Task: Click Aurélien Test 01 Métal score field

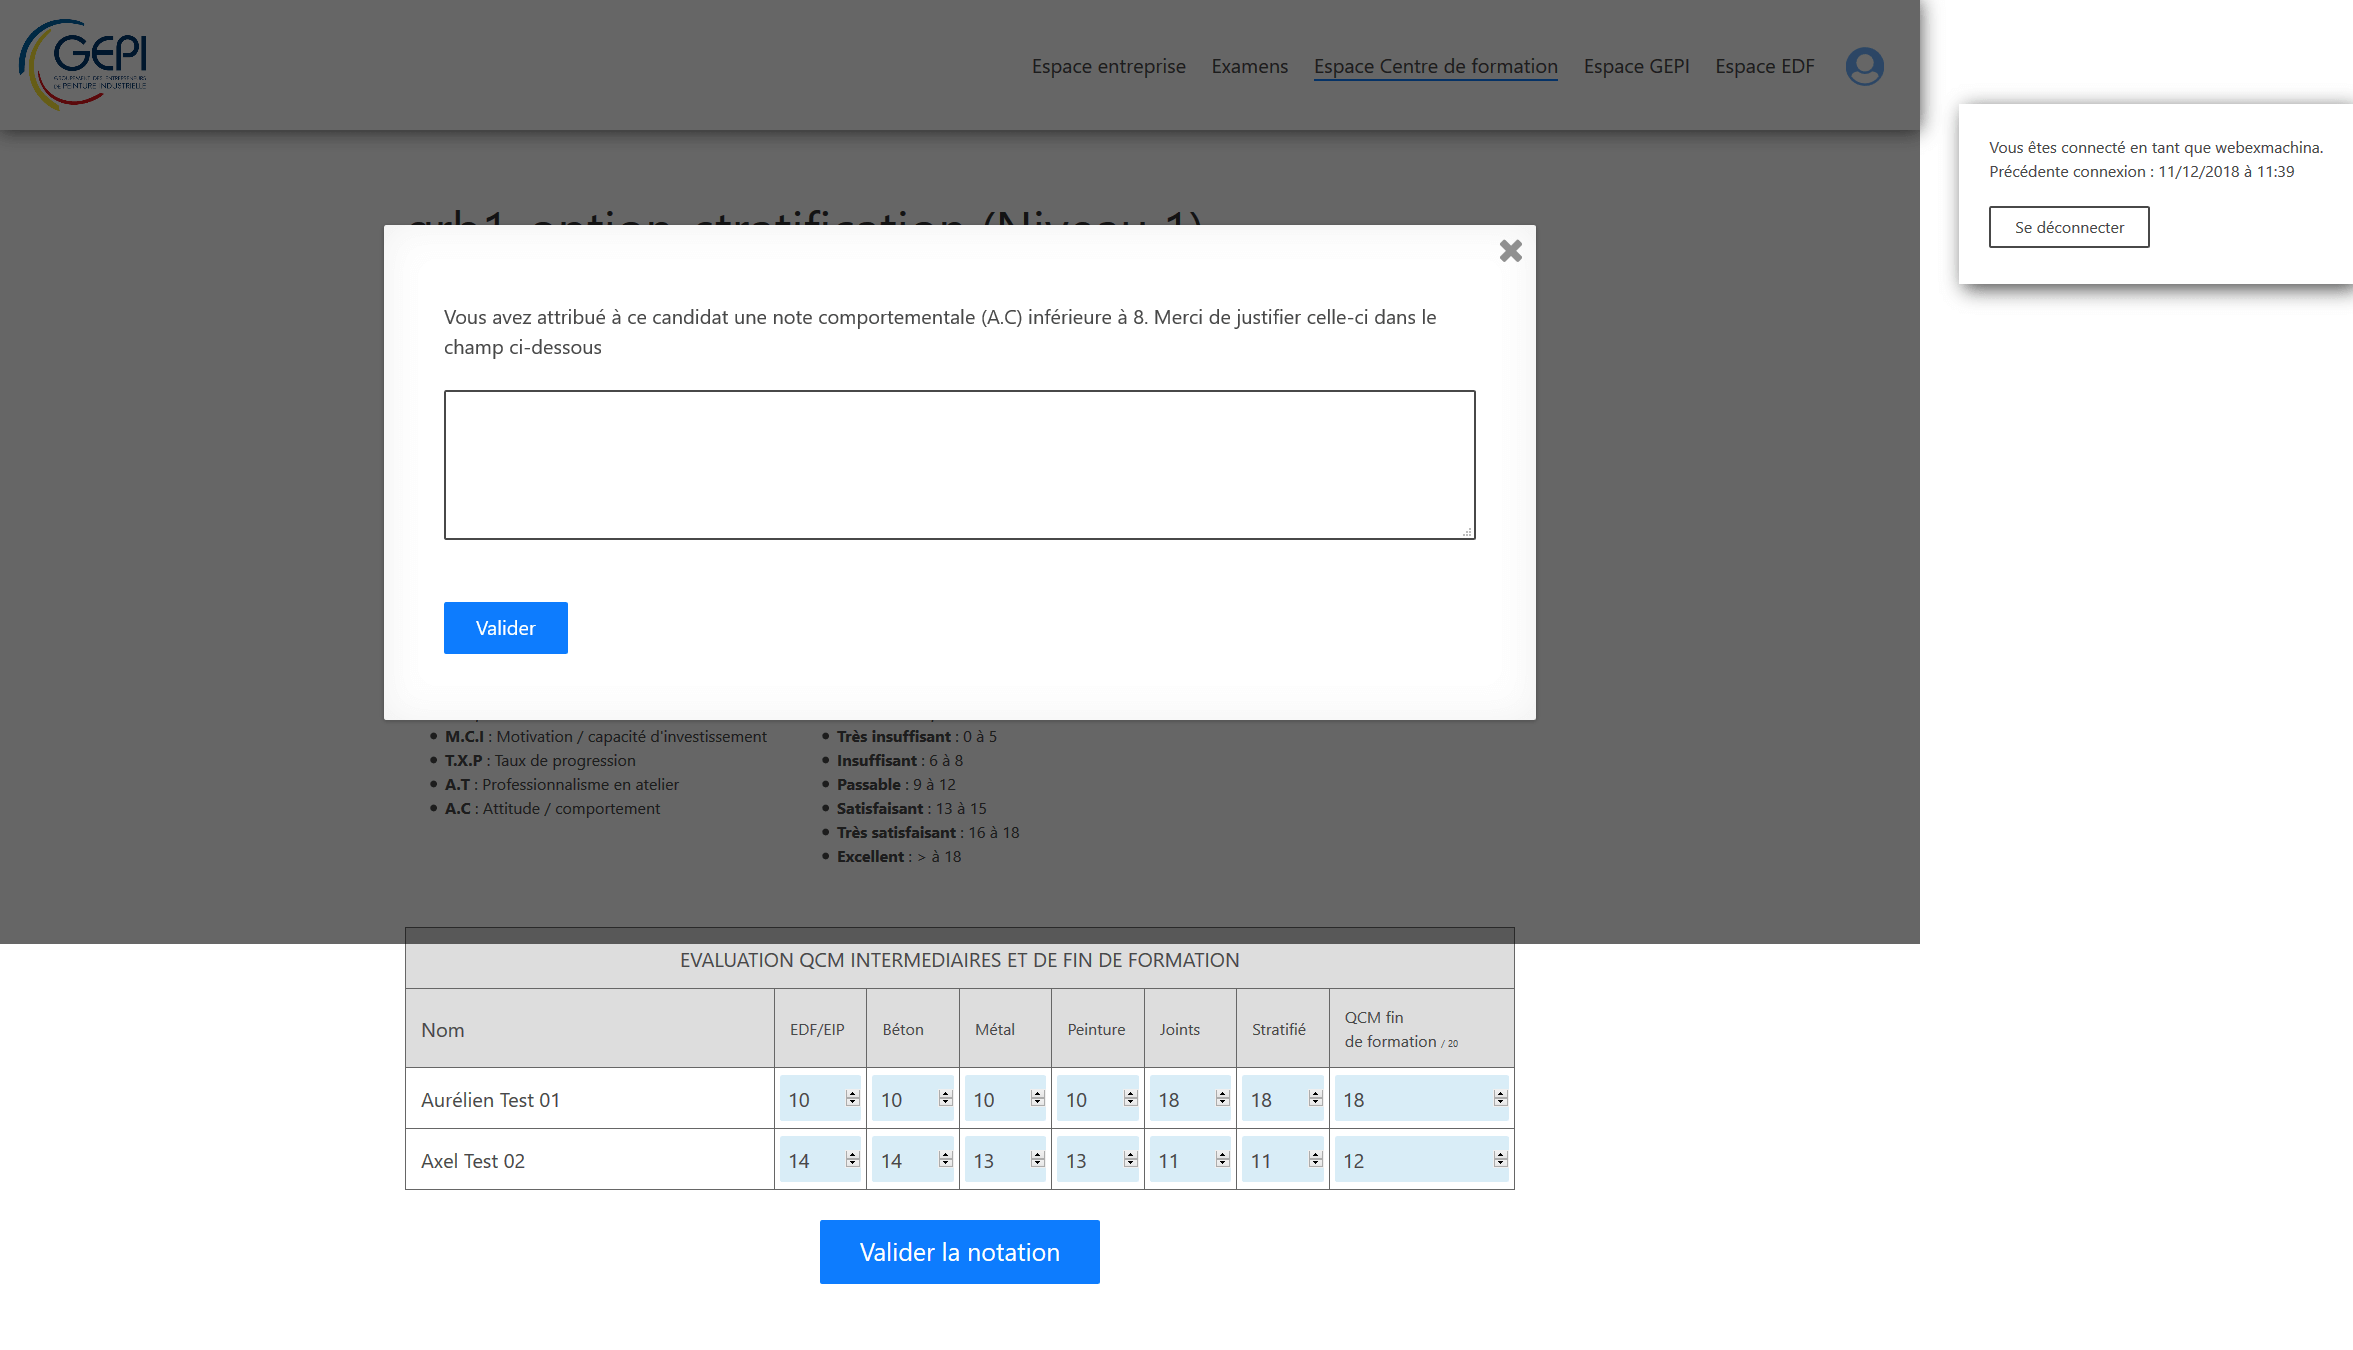Action: [1005, 1099]
